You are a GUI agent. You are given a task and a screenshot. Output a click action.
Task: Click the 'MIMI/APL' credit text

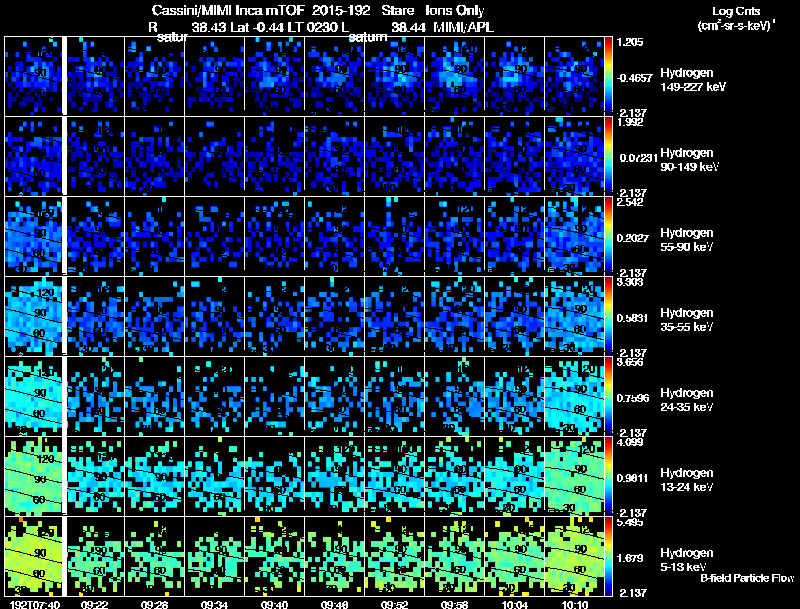point(464,27)
